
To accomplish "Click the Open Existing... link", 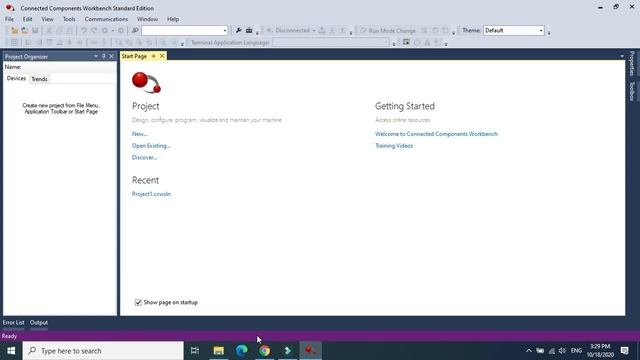I will click(151, 146).
